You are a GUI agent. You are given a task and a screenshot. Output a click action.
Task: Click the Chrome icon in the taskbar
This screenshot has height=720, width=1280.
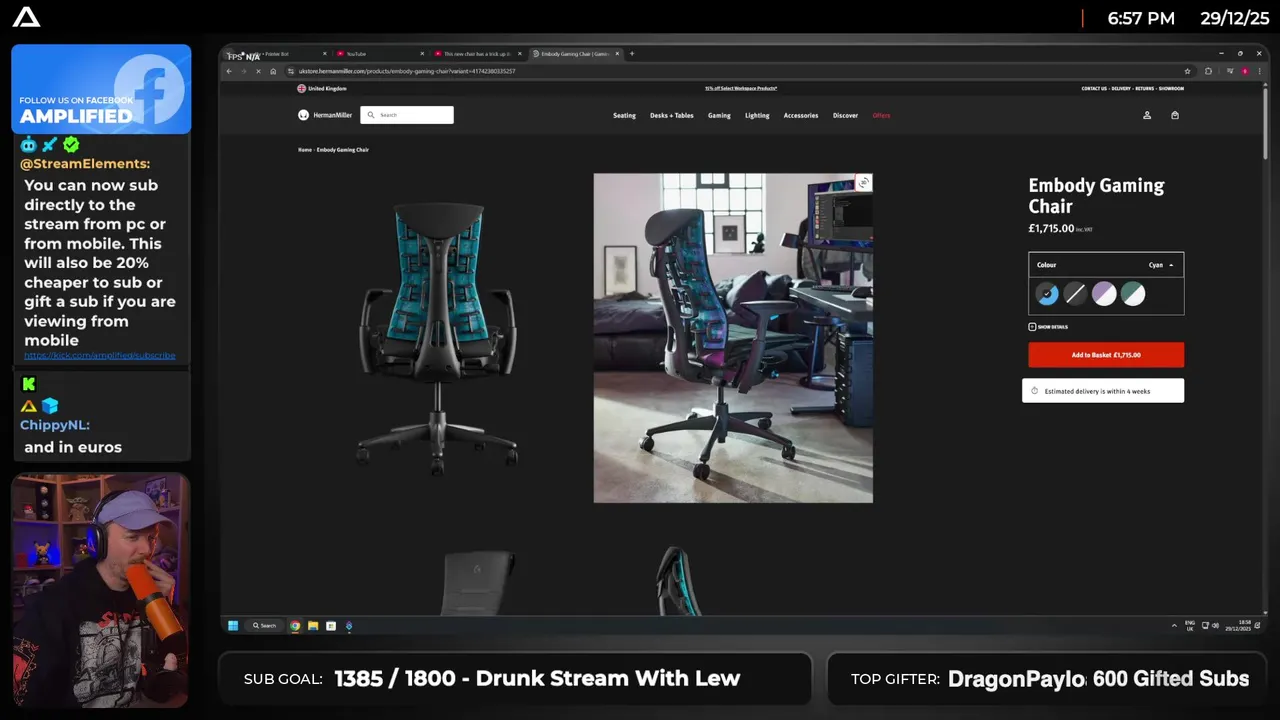(295, 626)
